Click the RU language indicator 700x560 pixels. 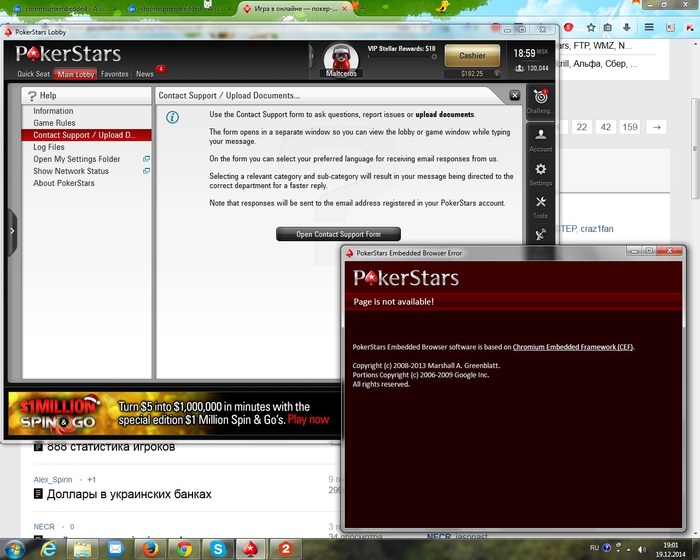point(594,548)
